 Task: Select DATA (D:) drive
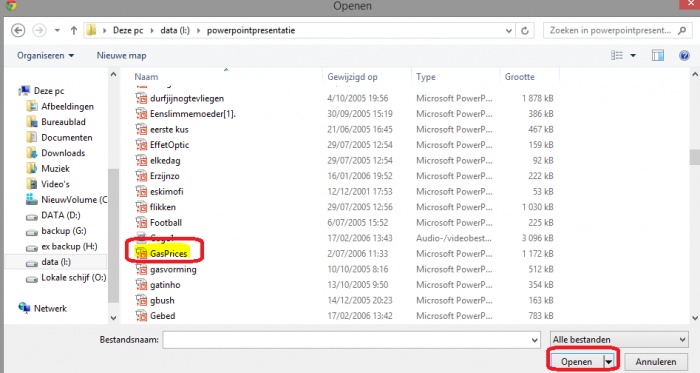61,216
